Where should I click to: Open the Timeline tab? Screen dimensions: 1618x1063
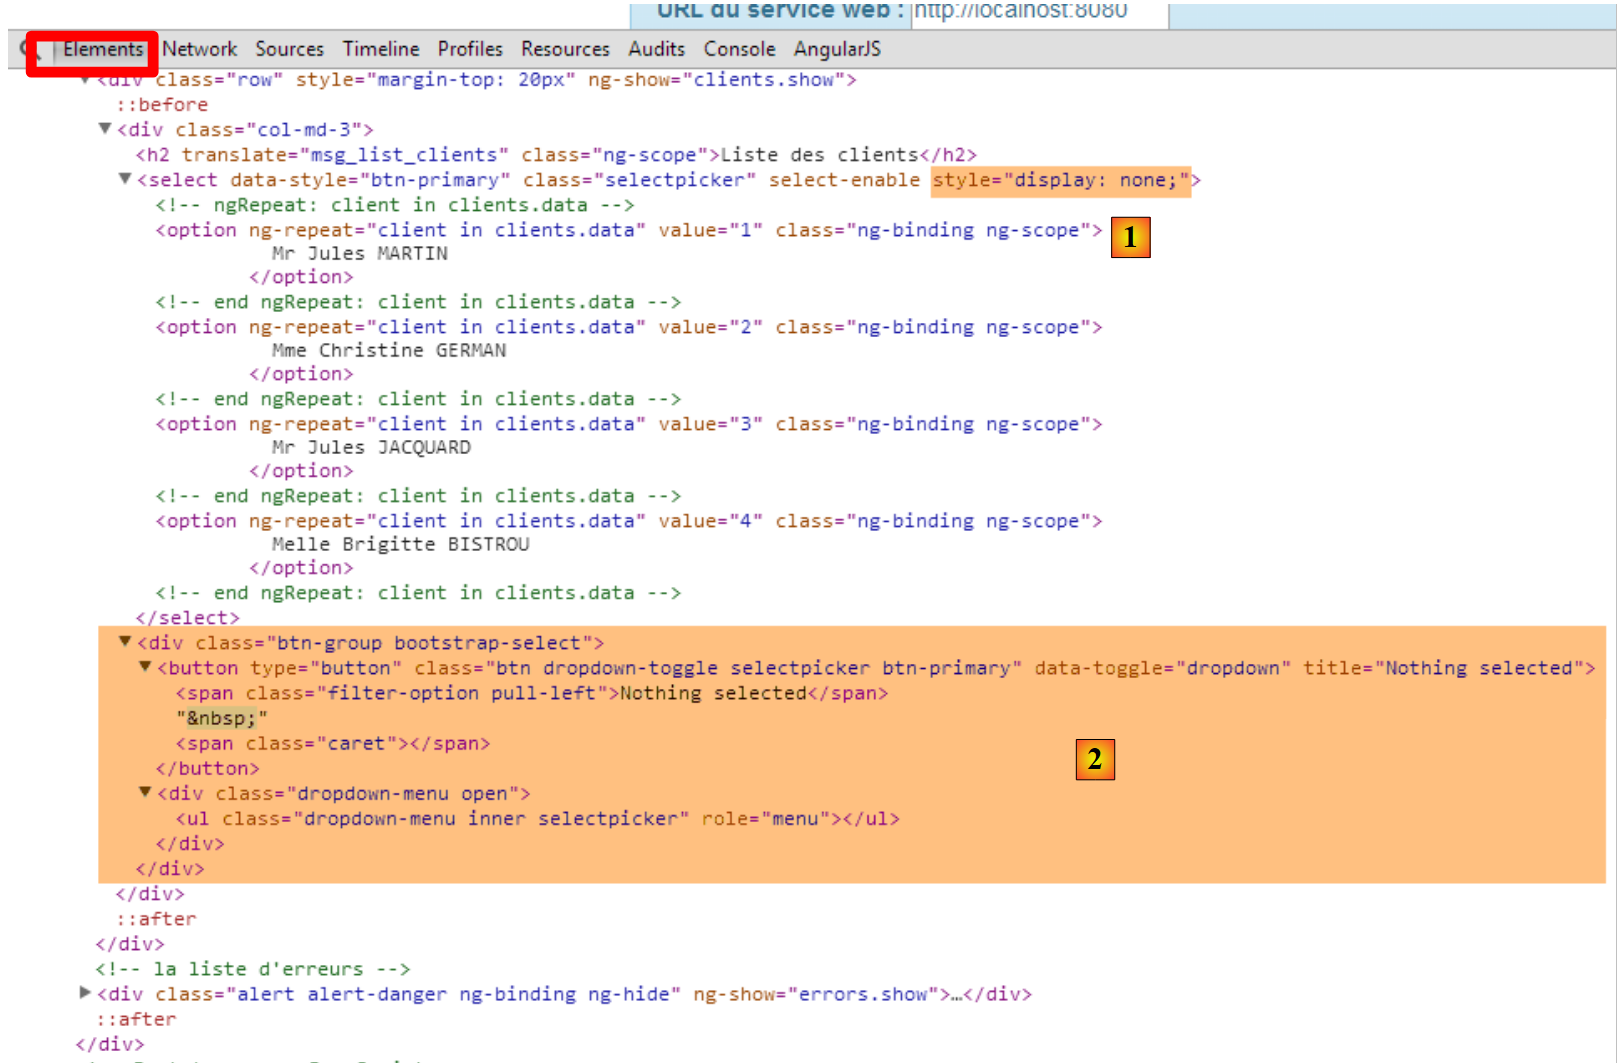point(380,49)
